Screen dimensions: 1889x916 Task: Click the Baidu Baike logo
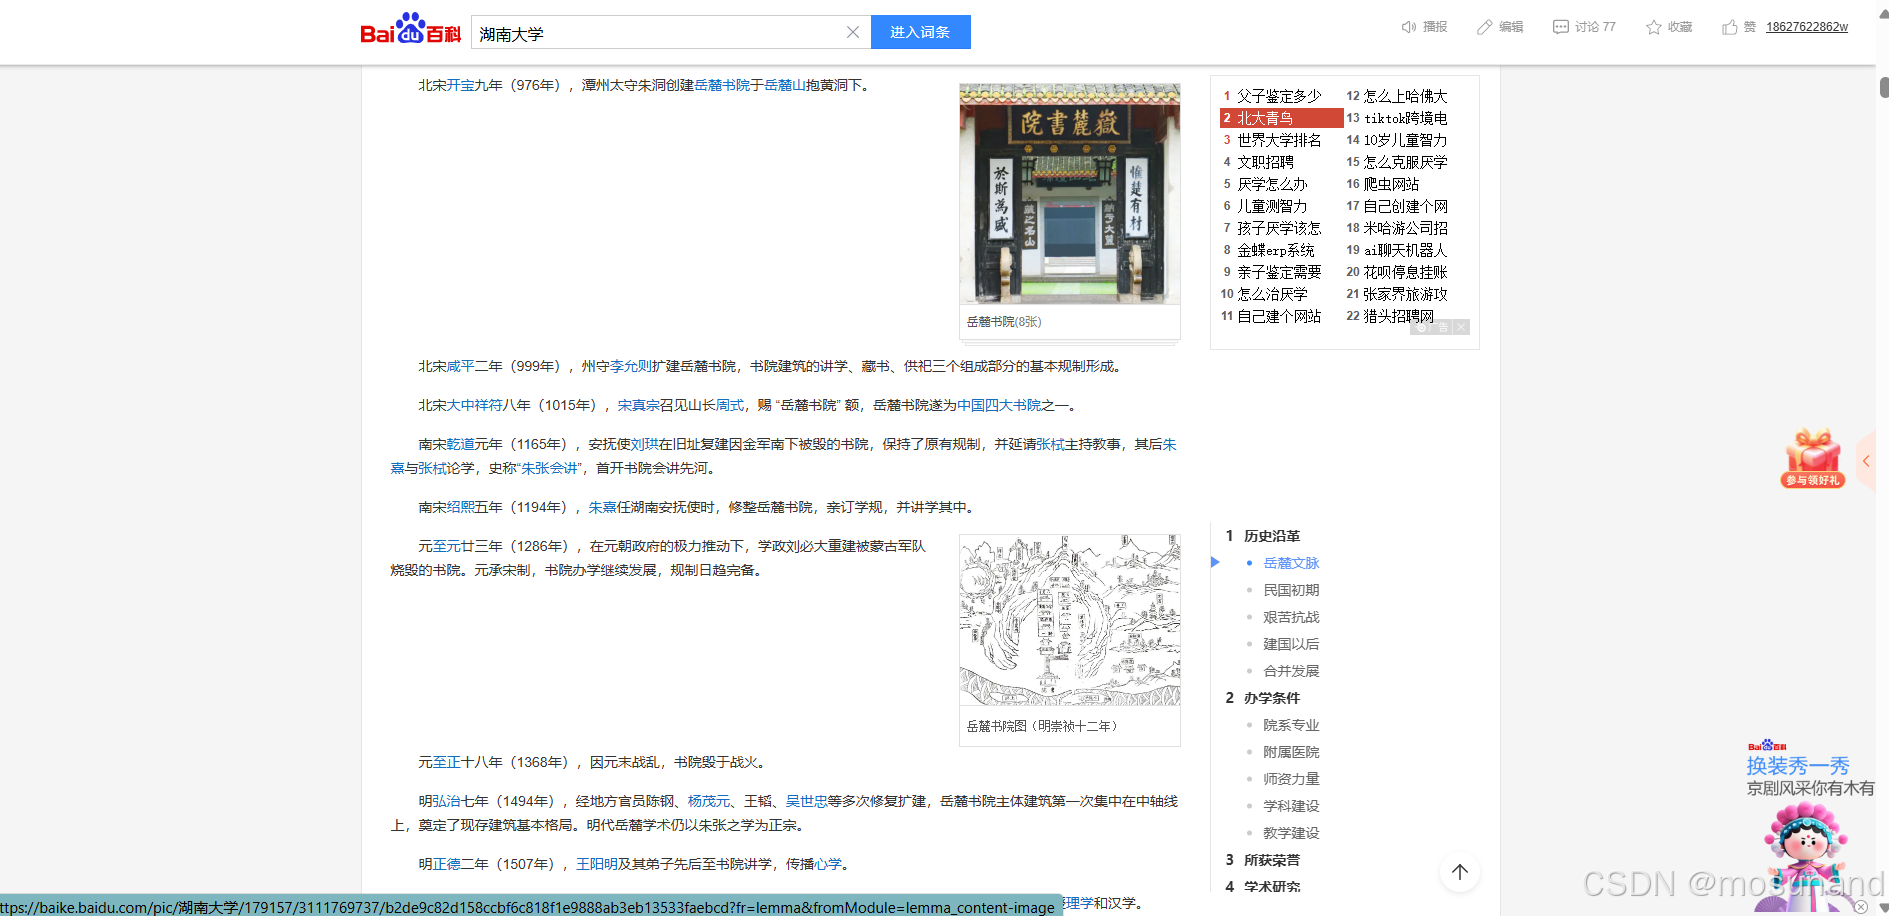(410, 30)
